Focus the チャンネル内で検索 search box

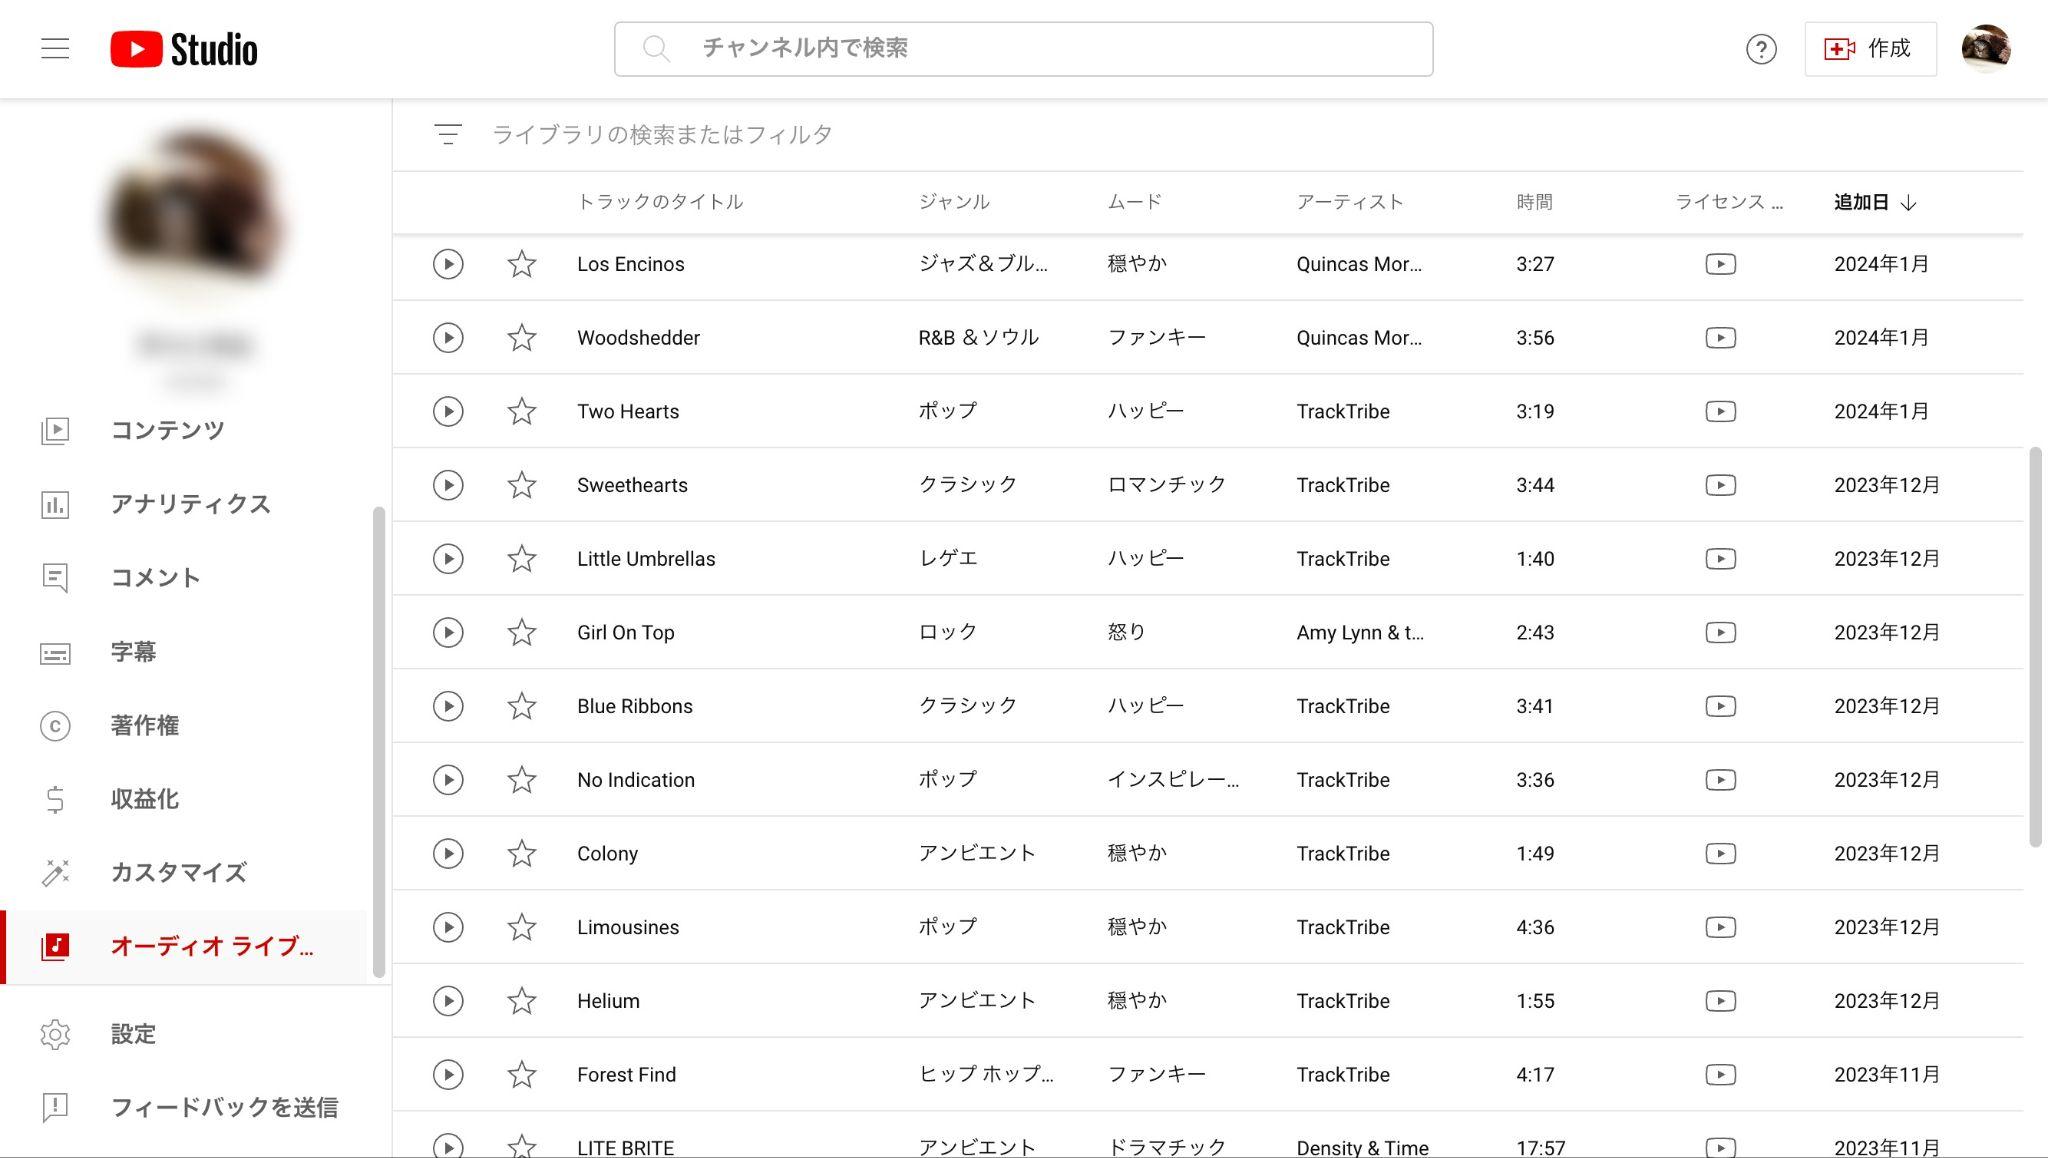(1023, 49)
